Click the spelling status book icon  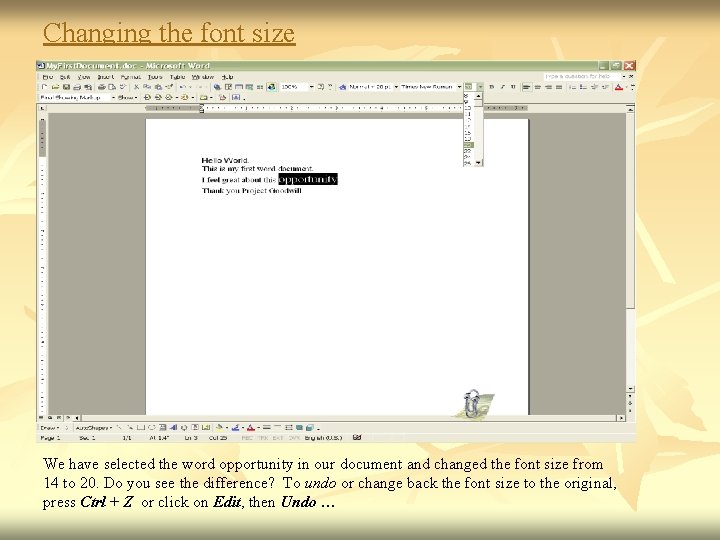pos(357,437)
